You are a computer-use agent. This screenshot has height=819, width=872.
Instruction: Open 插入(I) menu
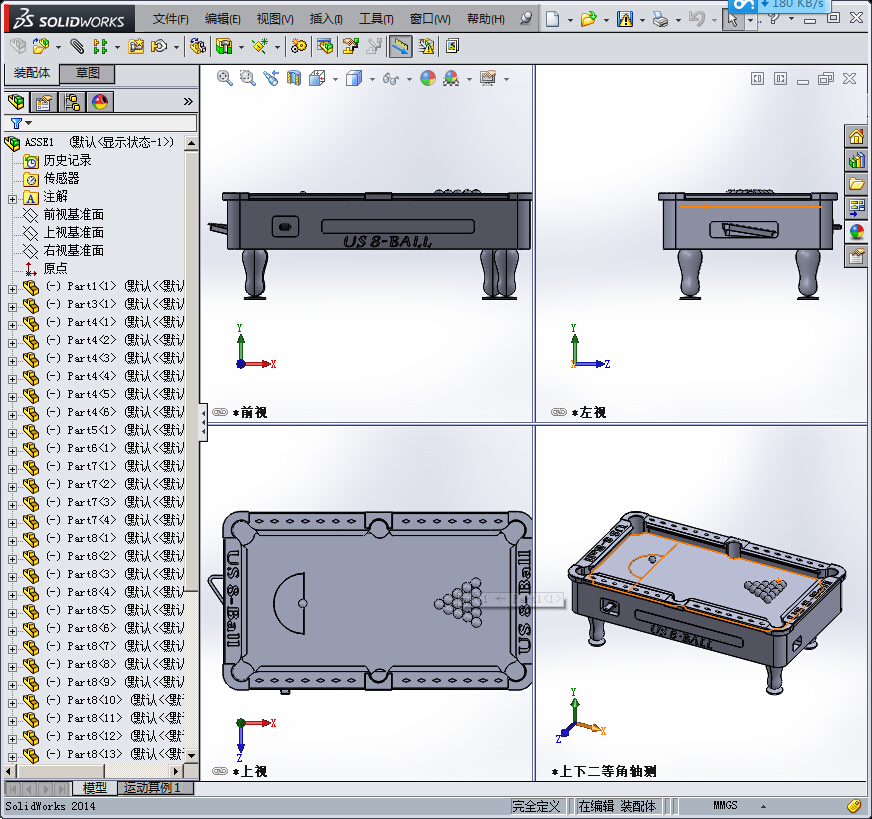coord(326,19)
